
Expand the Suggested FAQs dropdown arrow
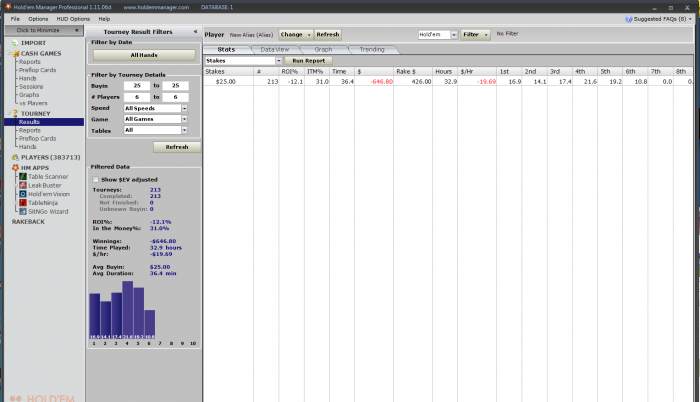click(x=690, y=19)
